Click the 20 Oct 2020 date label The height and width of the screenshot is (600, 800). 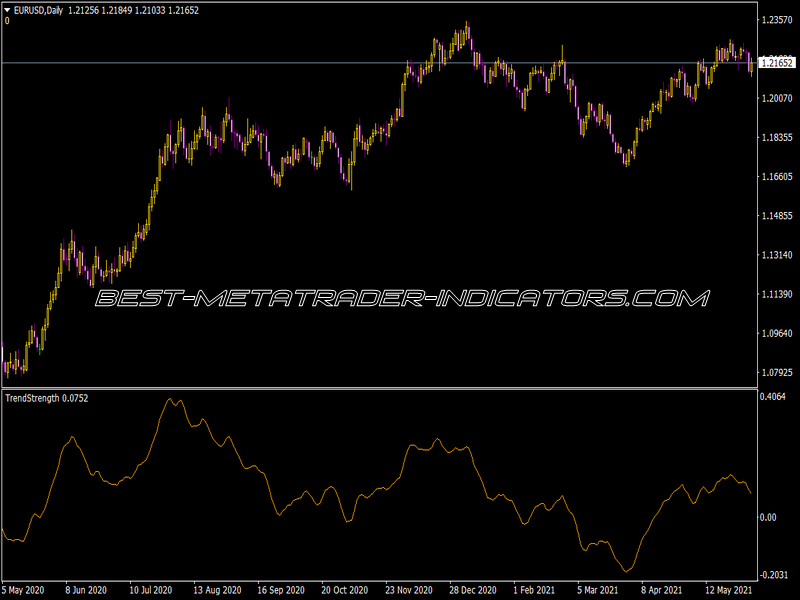344,590
